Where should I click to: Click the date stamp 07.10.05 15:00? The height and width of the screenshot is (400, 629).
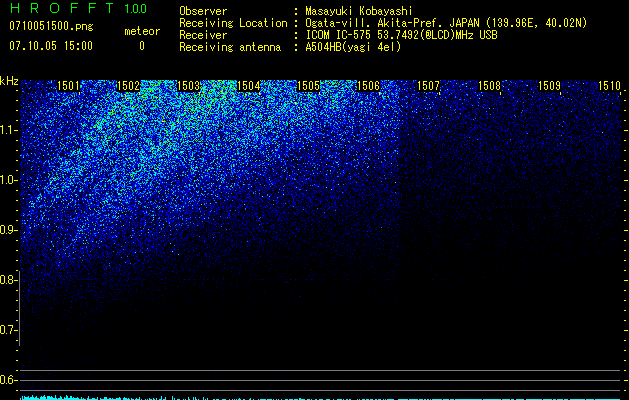pyautogui.click(x=51, y=46)
